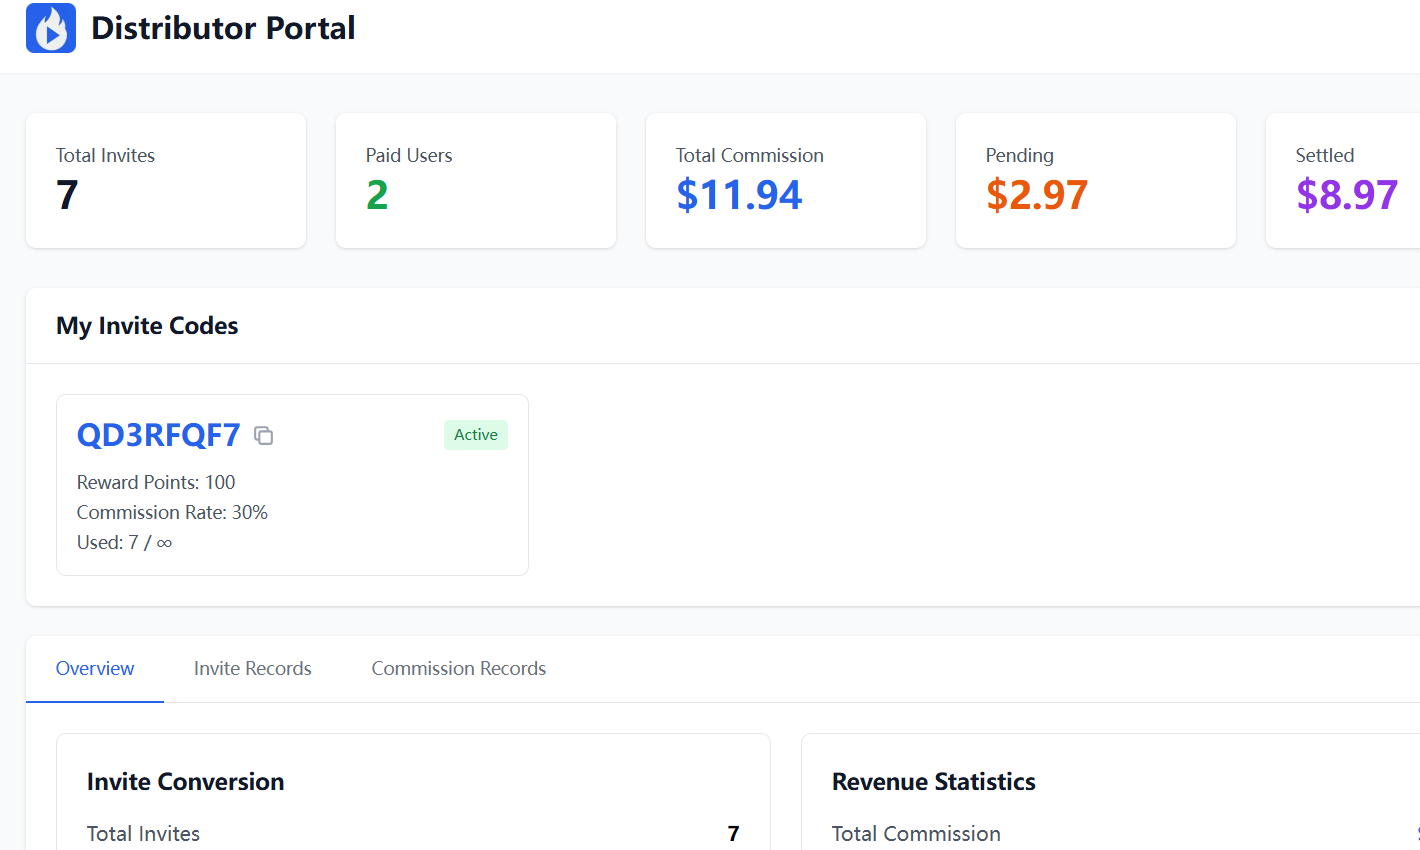
Task: Click the Paid Users label
Action: tap(409, 155)
